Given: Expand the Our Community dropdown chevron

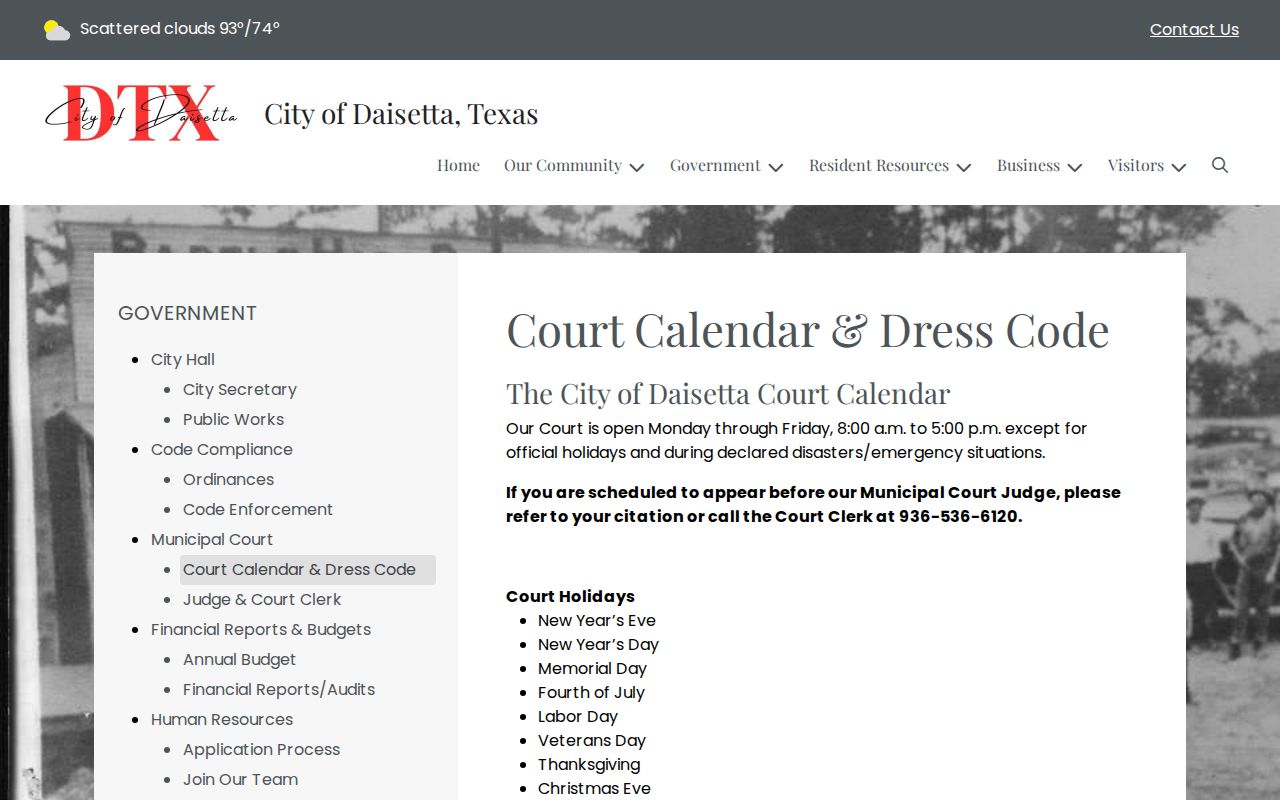Looking at the screenshot, I should (637, 167).
